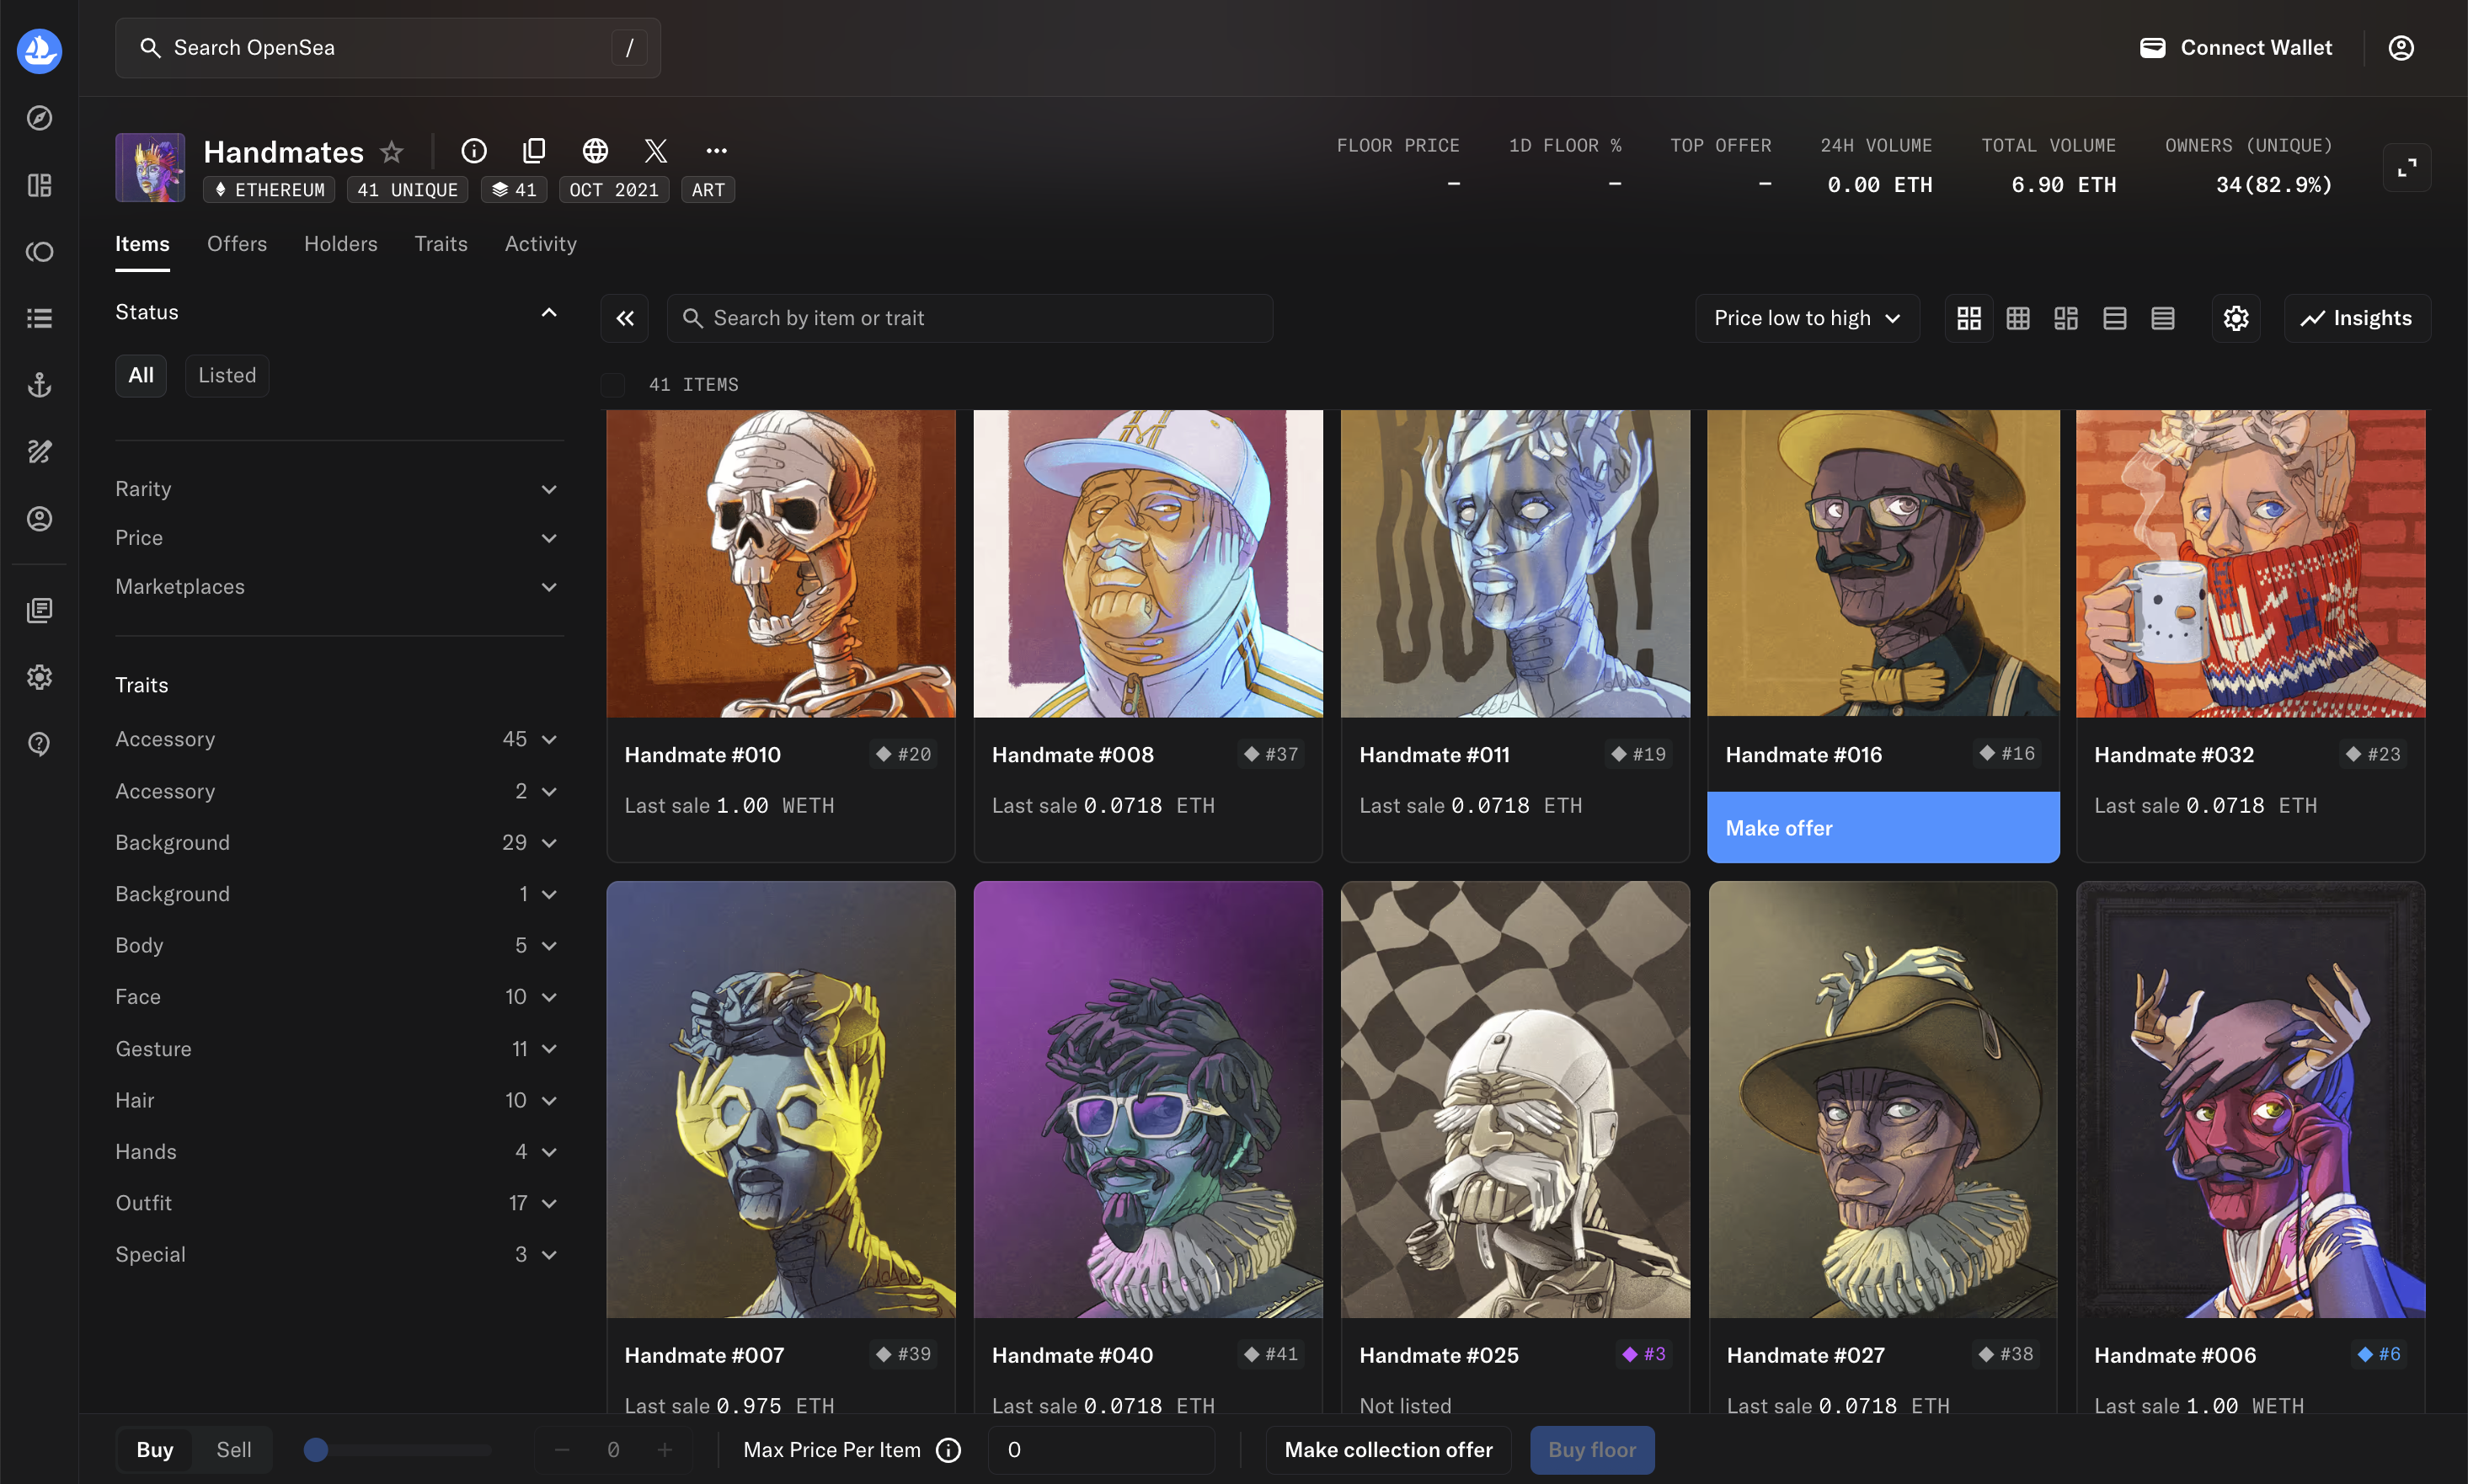Open the compass Discover icon in sidebar
2468x1484 pixels.
[39, 118]
